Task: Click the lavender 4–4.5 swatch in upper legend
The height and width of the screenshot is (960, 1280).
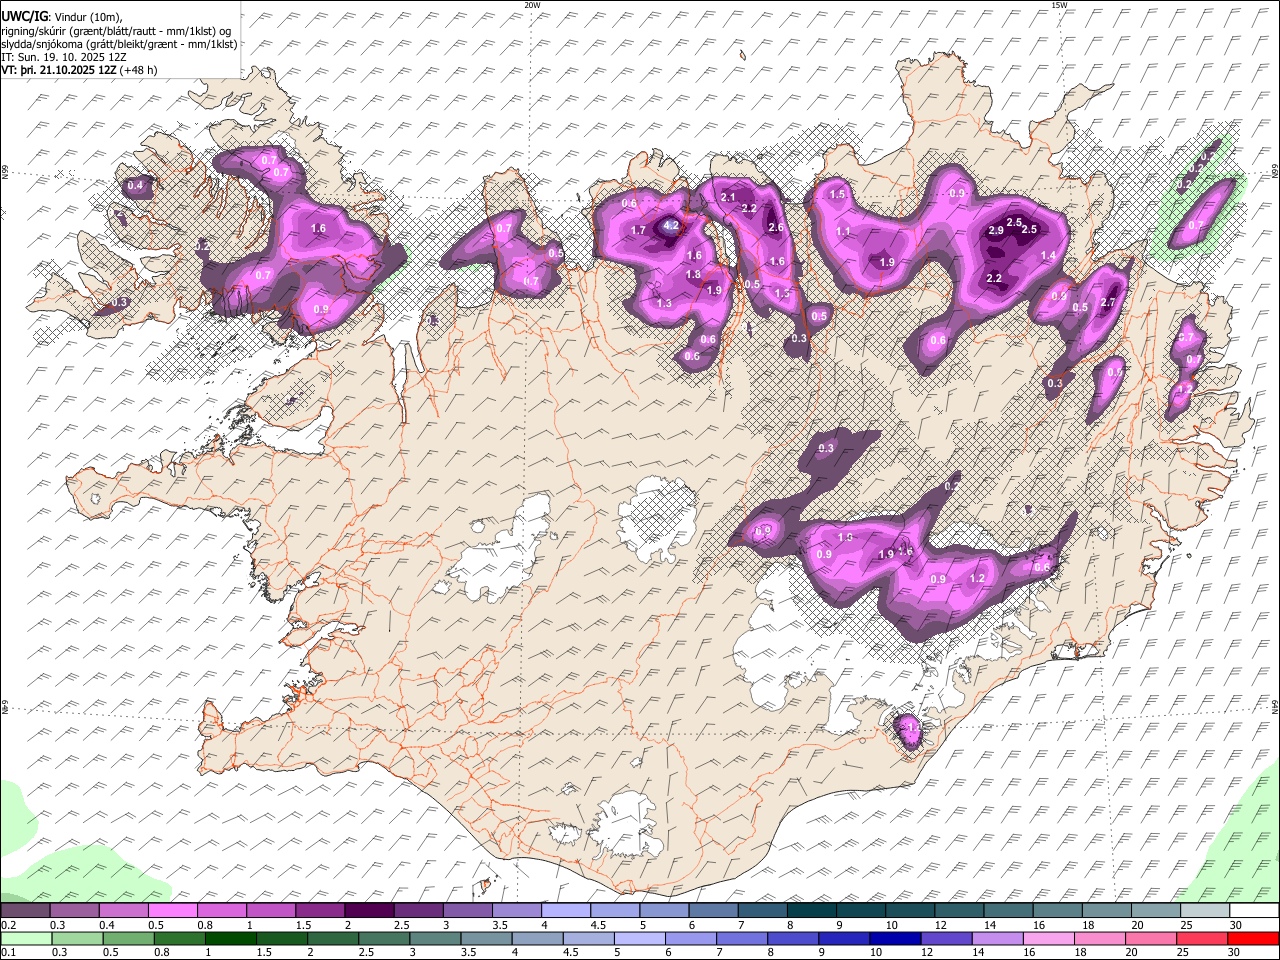Action: (x=566, y=910)
